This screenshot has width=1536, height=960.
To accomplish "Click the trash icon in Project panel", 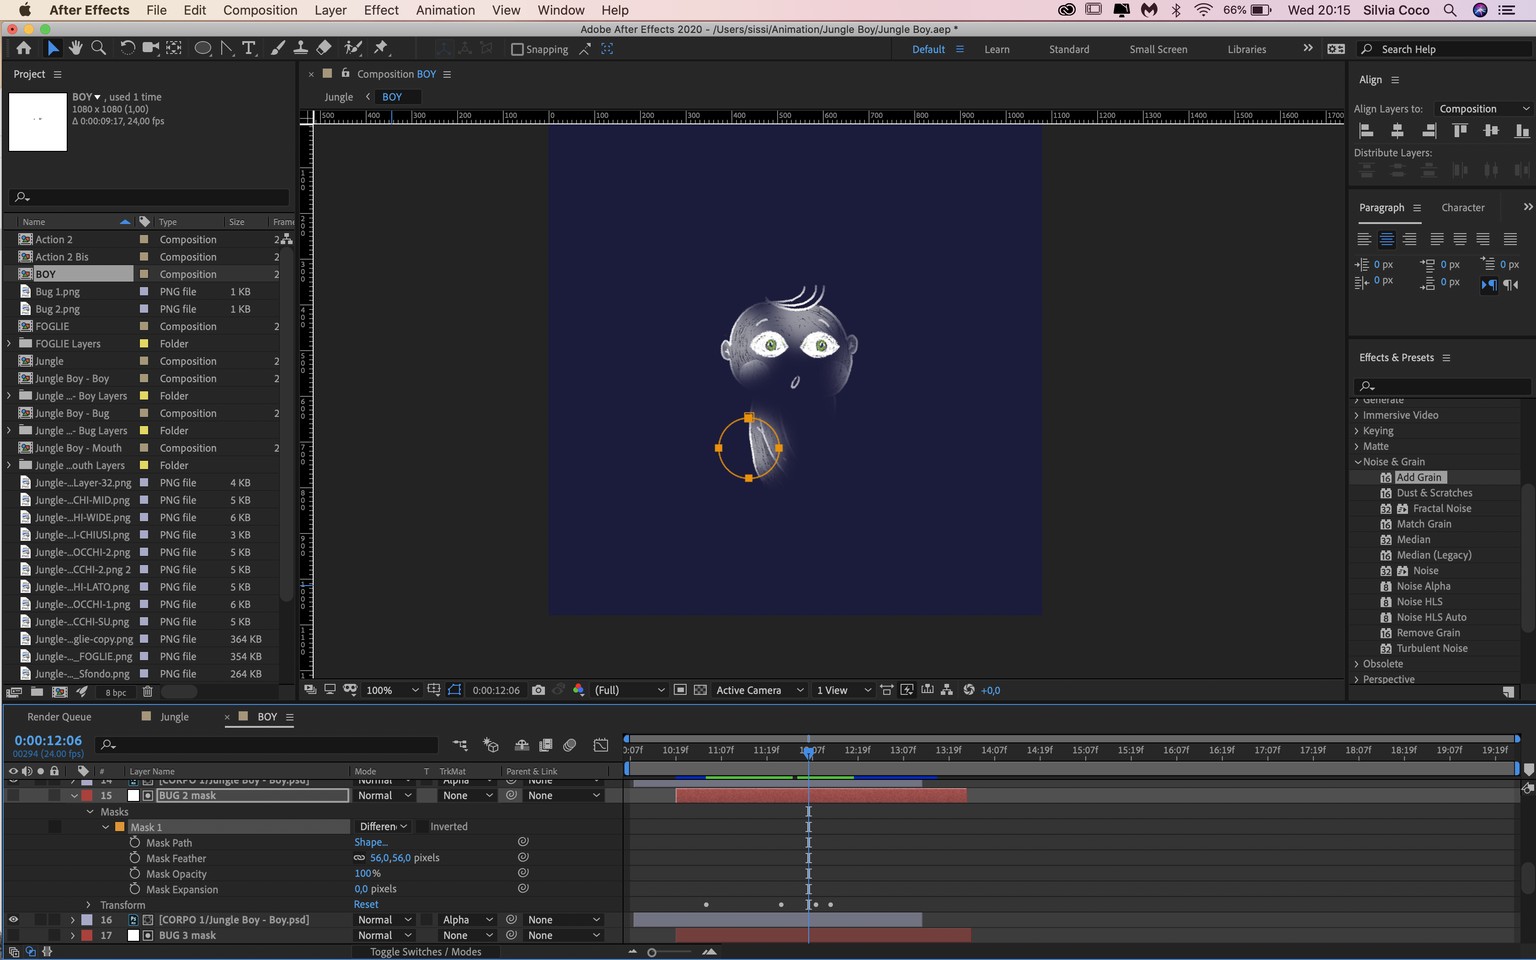I will click(x=147, y=692).
